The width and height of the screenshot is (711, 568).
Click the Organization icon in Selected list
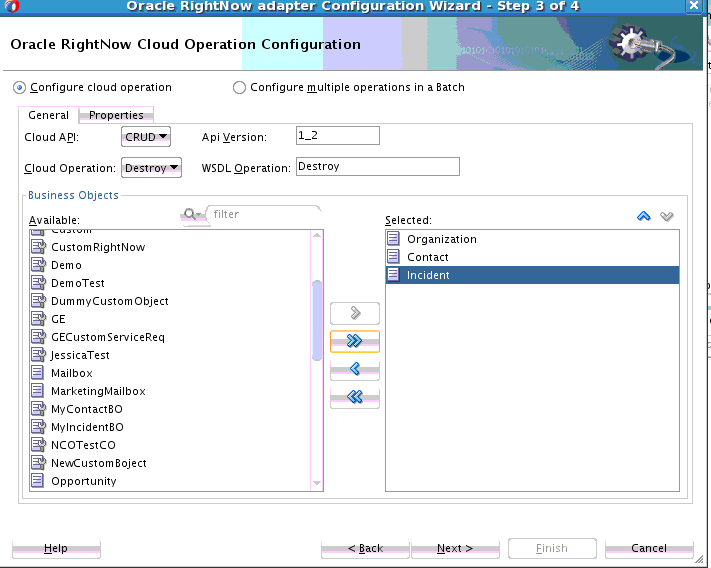click(x=394, y=238)
